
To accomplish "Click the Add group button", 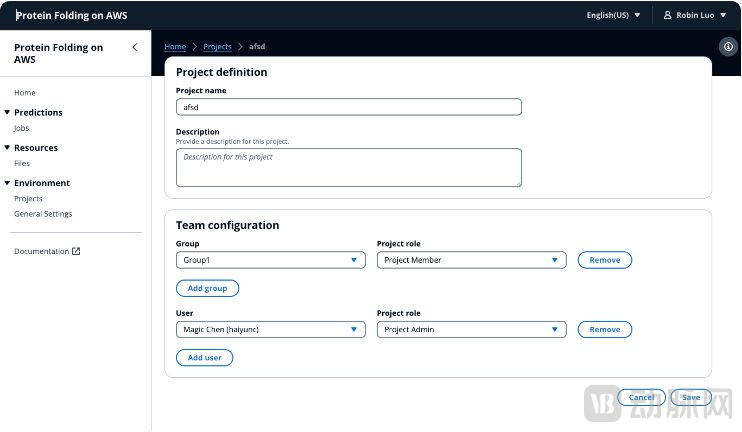I will click(x=207, y=288).
